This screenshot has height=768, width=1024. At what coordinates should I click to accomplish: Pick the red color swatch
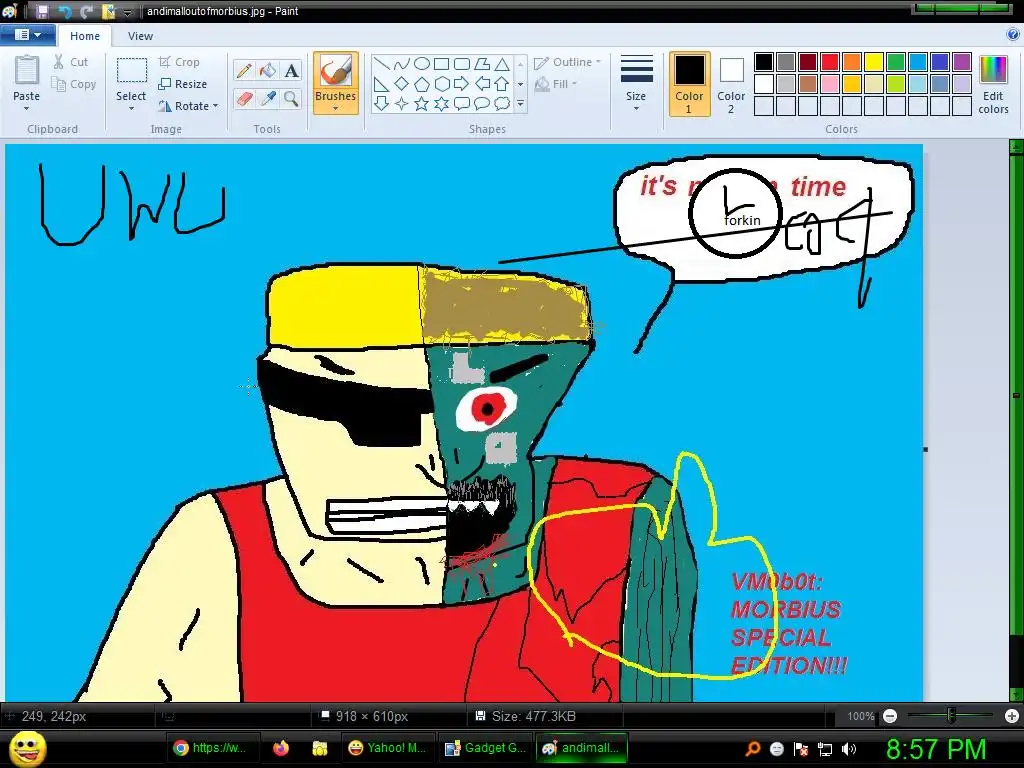pyautogui.click(x=830, y=62)
